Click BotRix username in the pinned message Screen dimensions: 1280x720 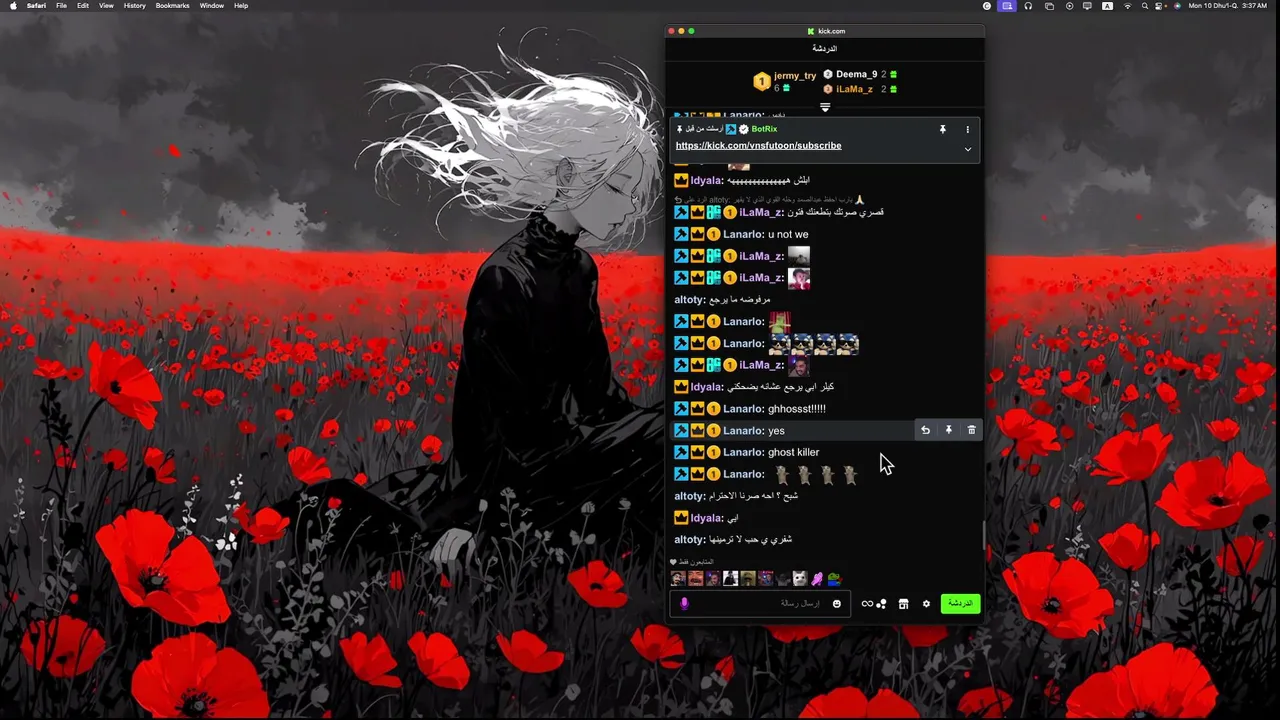(764, 129)
